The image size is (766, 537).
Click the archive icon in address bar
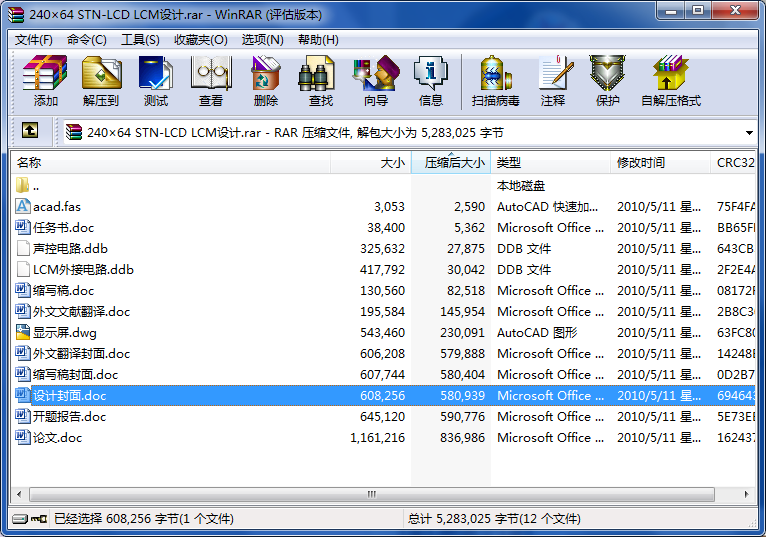click(74, 132)
